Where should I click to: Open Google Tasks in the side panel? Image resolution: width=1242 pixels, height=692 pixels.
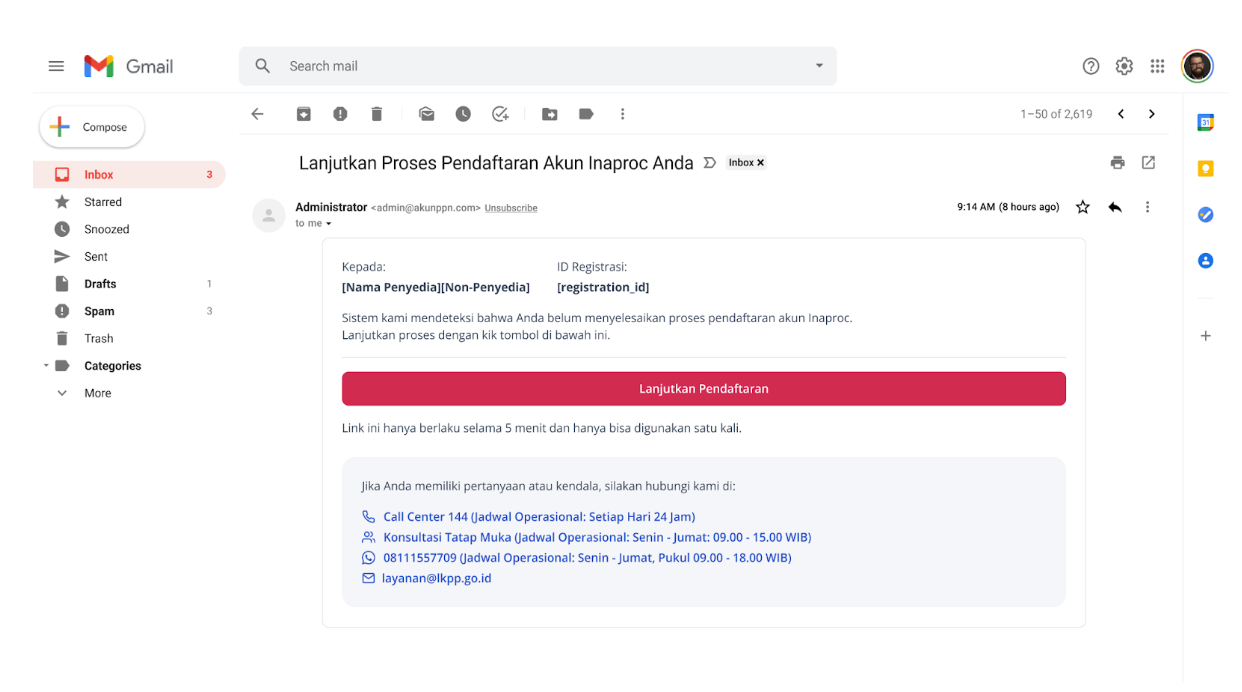point(1205,214)
